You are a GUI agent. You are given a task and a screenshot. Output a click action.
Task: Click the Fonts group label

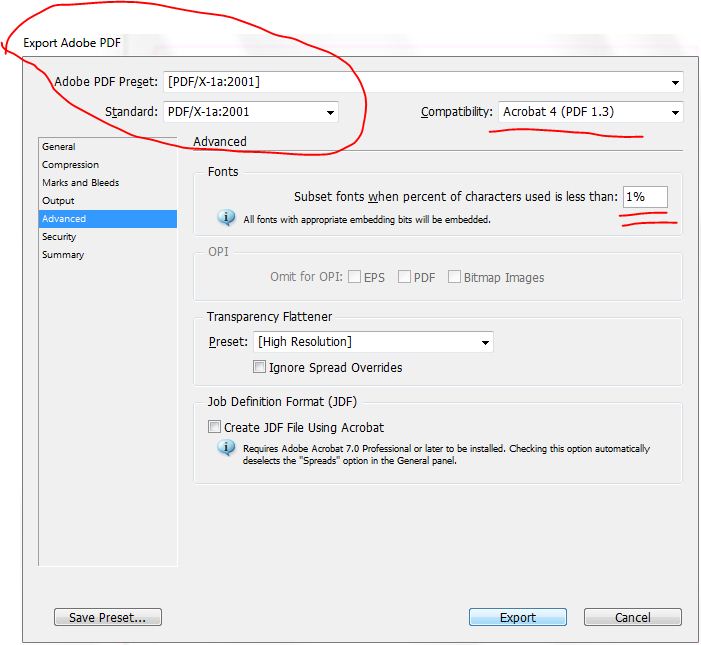click(x=223, y=172)
